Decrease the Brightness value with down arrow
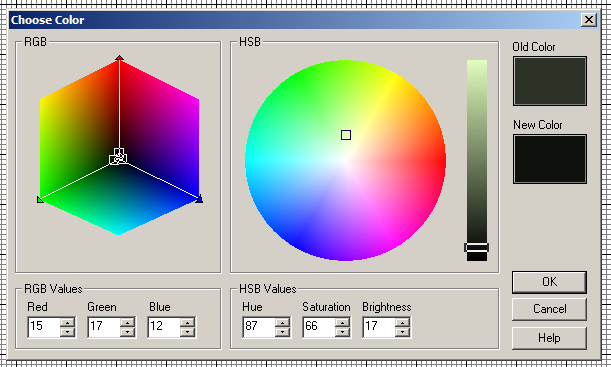 tap(403, 332)
